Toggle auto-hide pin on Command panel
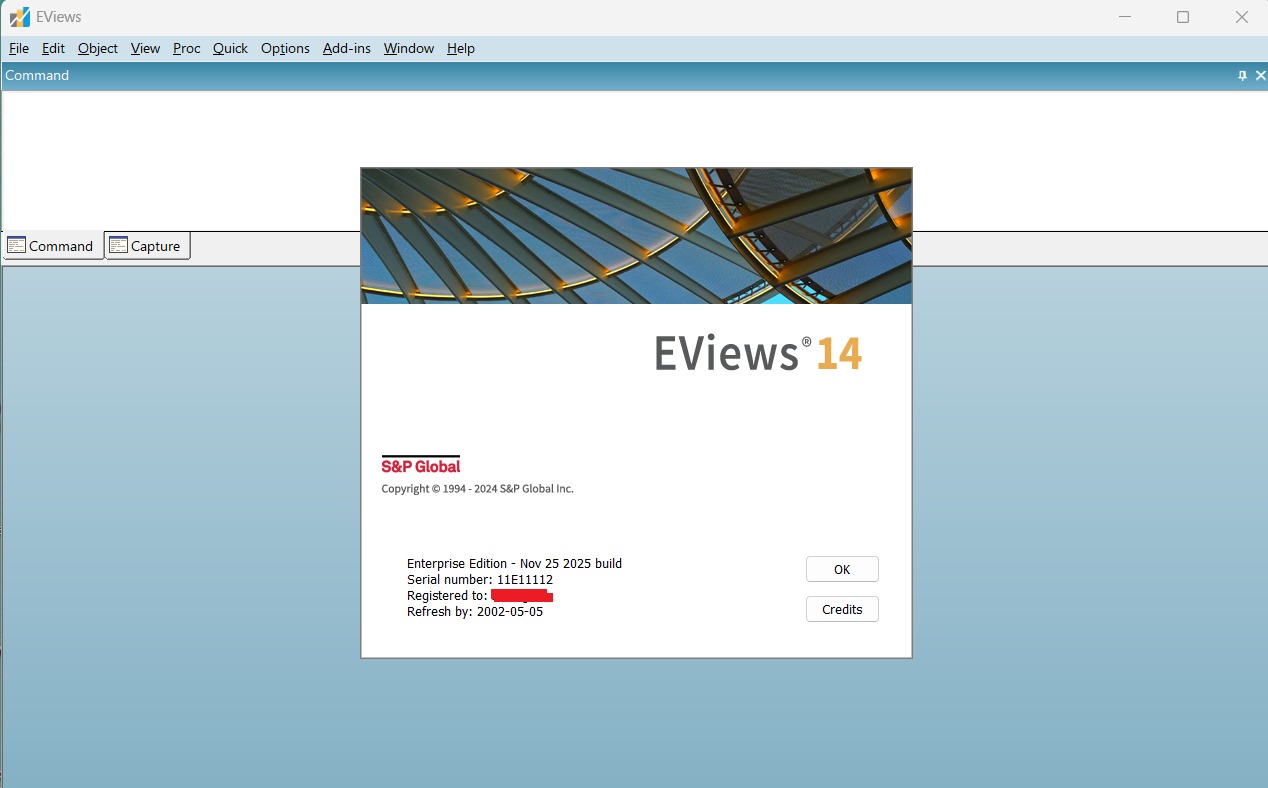Screen dimensions: 1268x788 (1243, 76)
